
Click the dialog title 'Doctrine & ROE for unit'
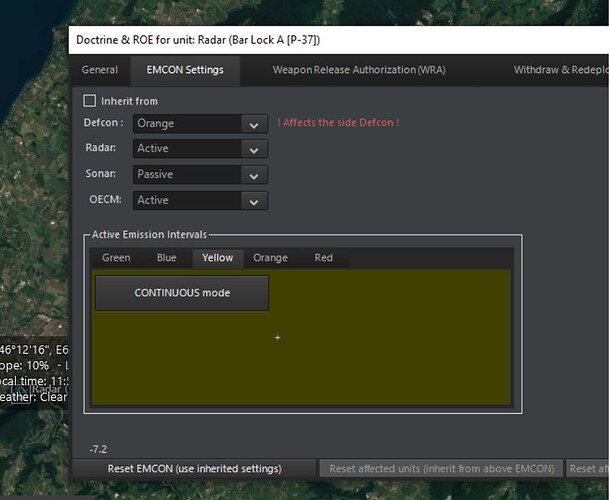pos(198,40)
